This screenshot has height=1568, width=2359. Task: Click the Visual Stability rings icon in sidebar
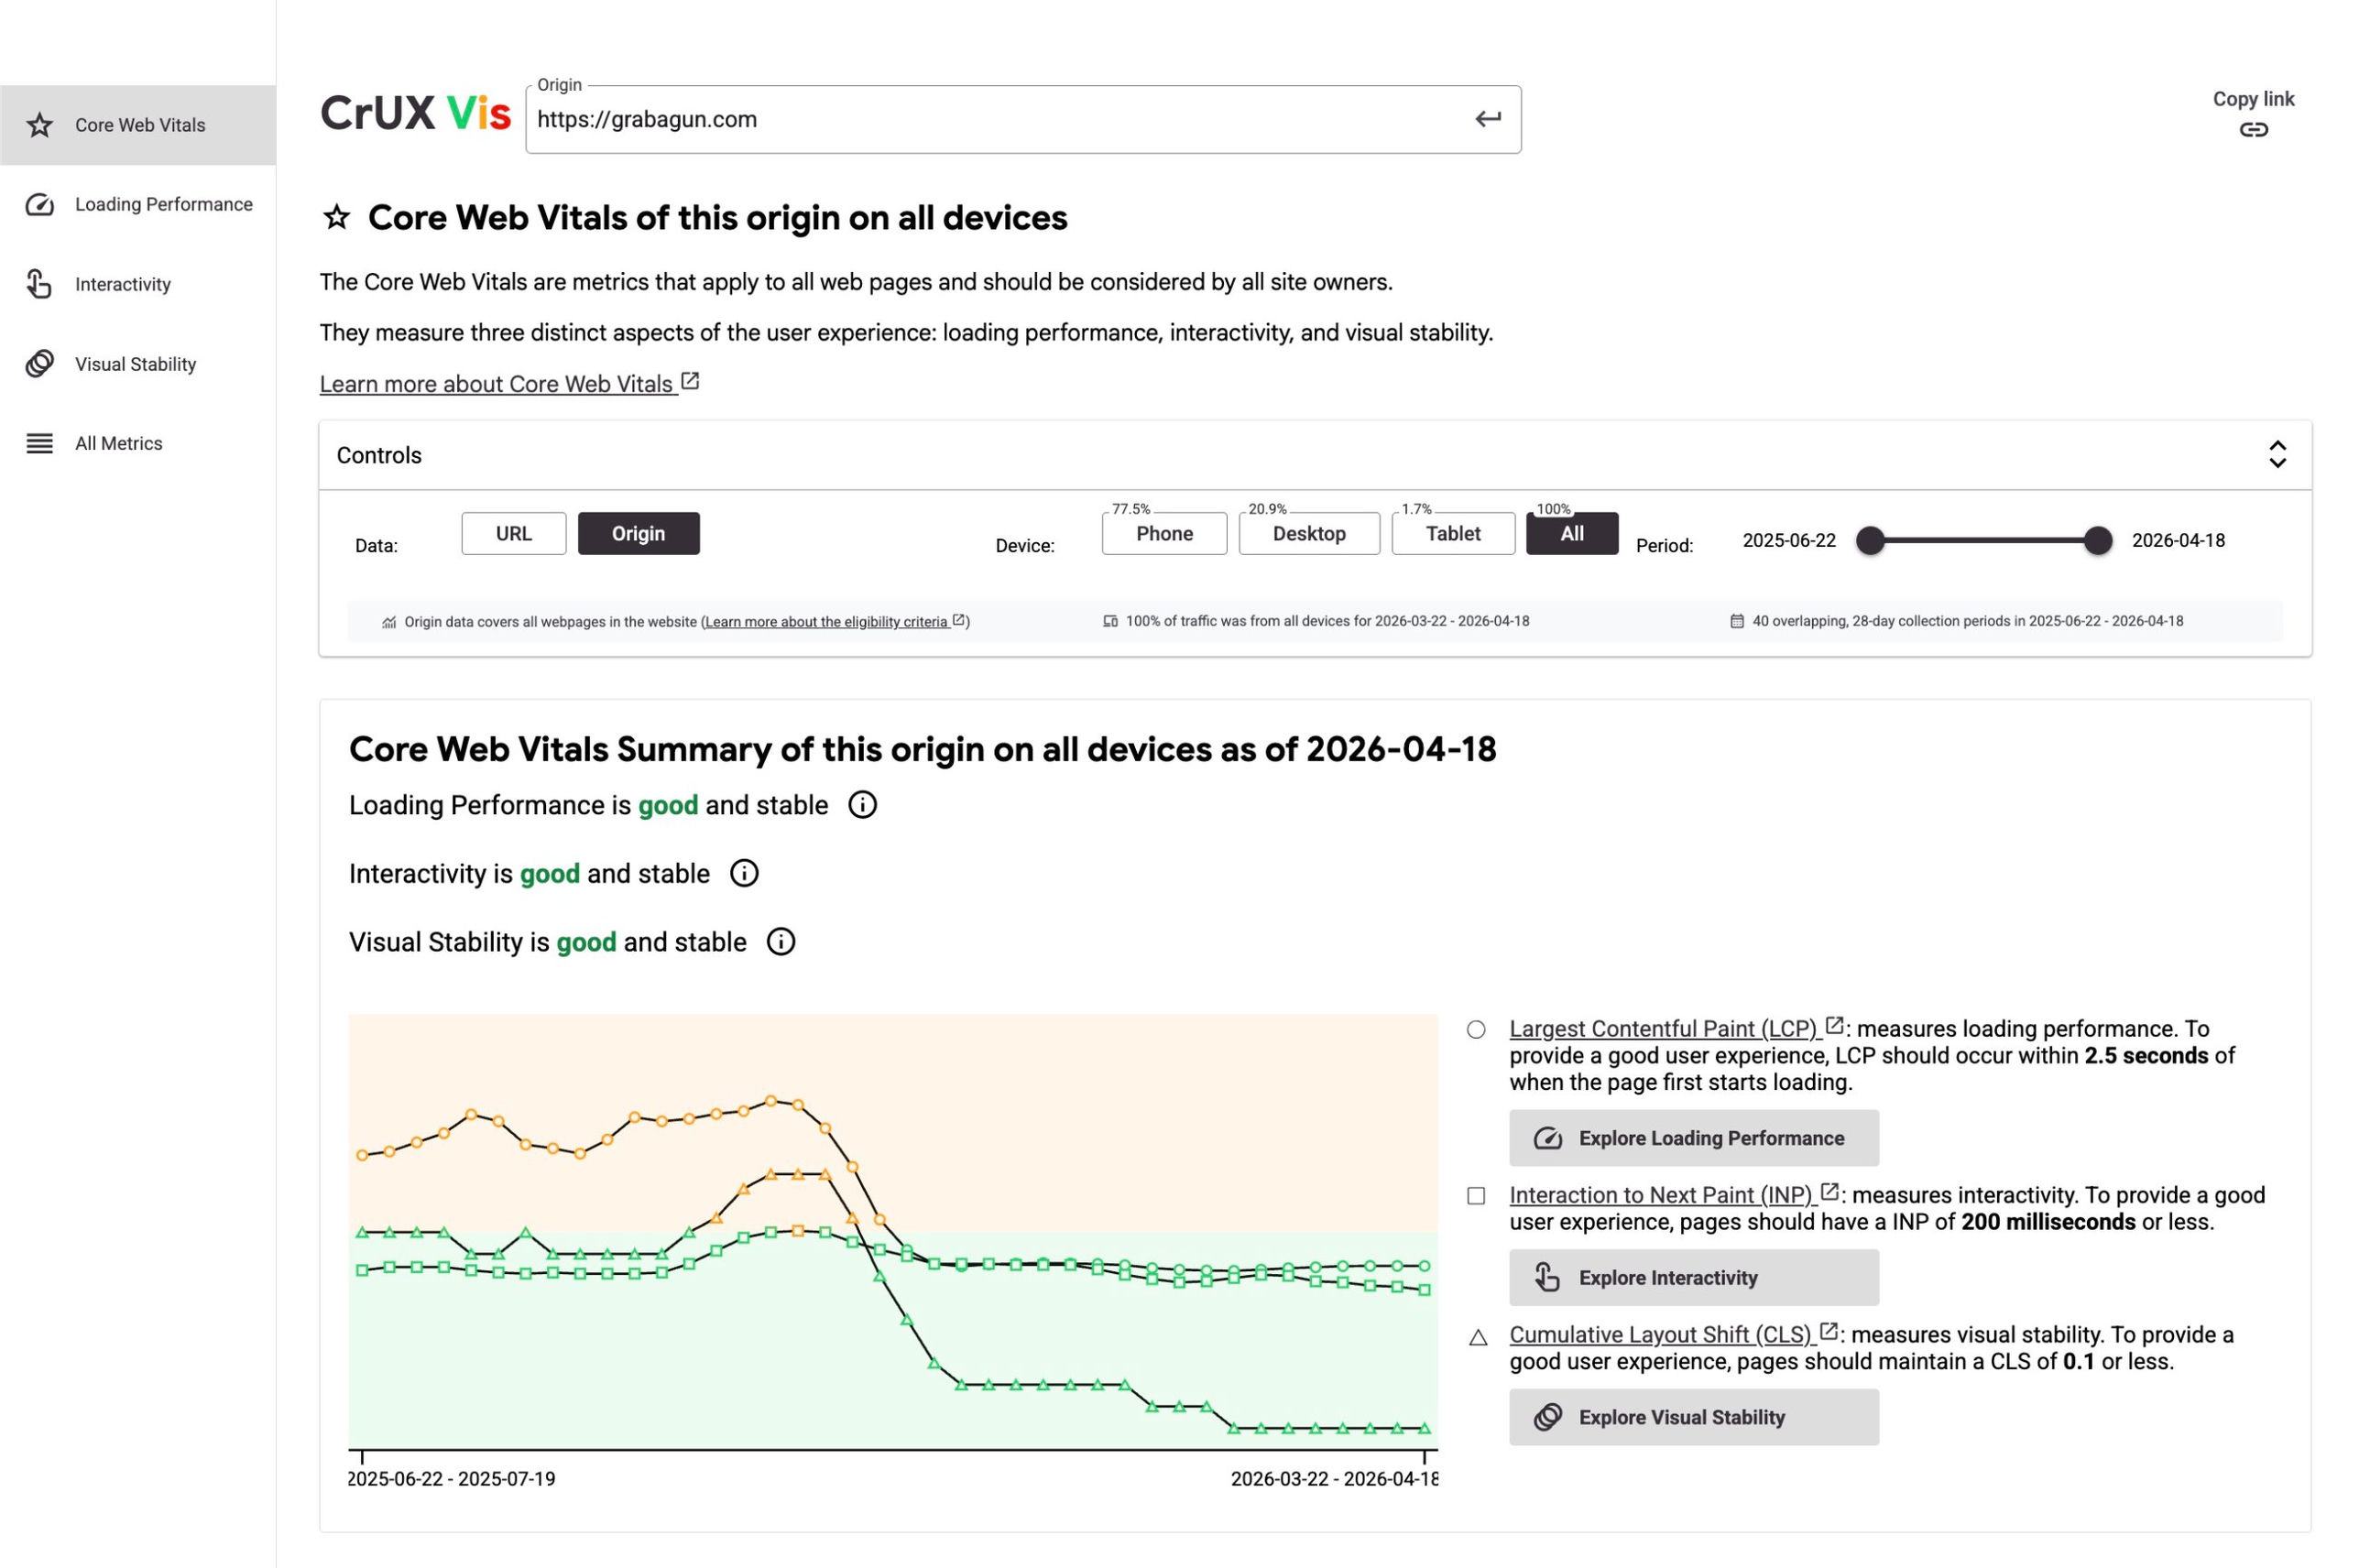click(x=39, y=364)
